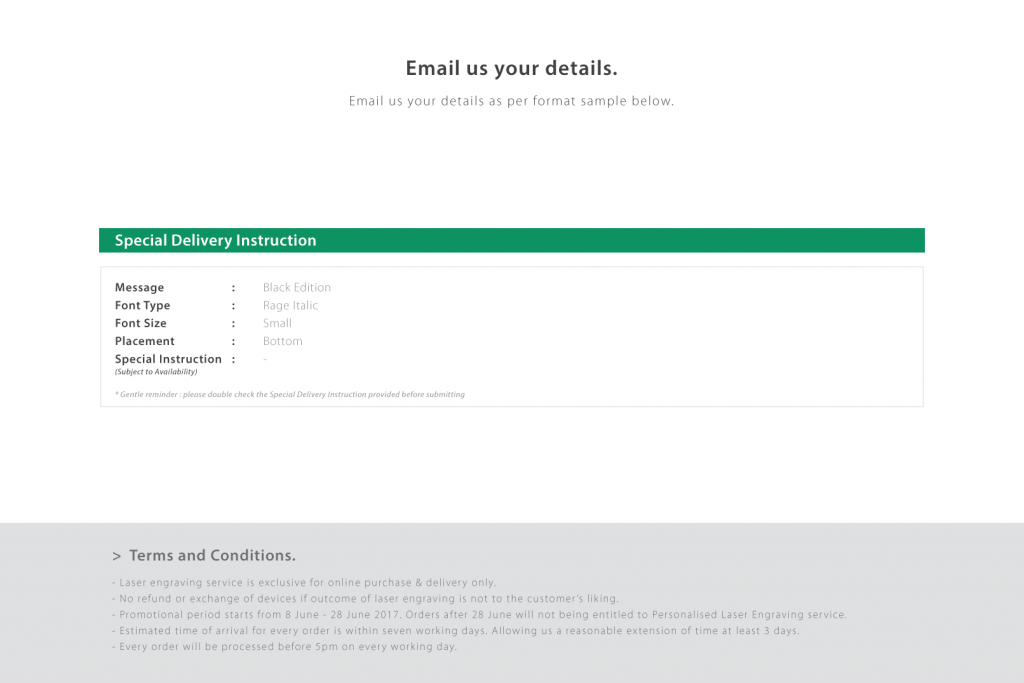Select the 'Small' font size value

[277, 323]
